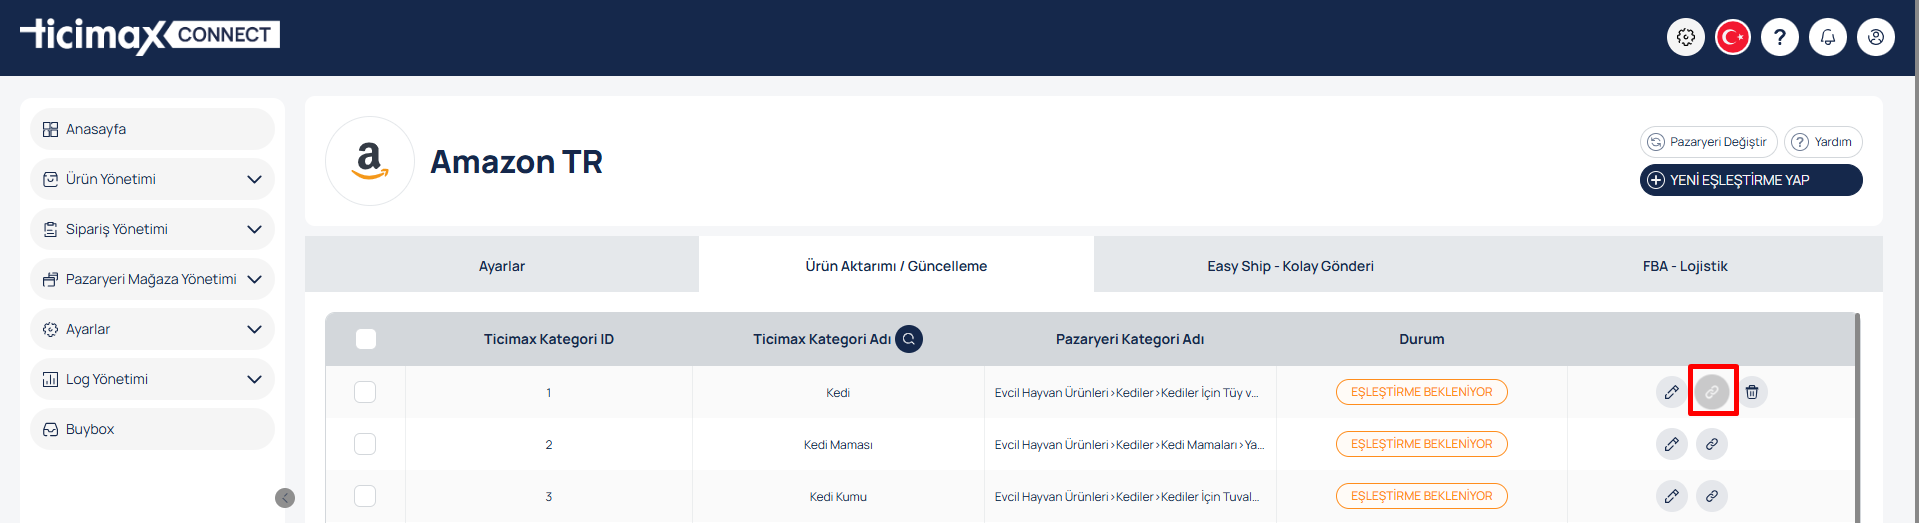1919x523 pixels.
Task: Expand the Ayarlar sidebar chevron
Action: [254, 329]
